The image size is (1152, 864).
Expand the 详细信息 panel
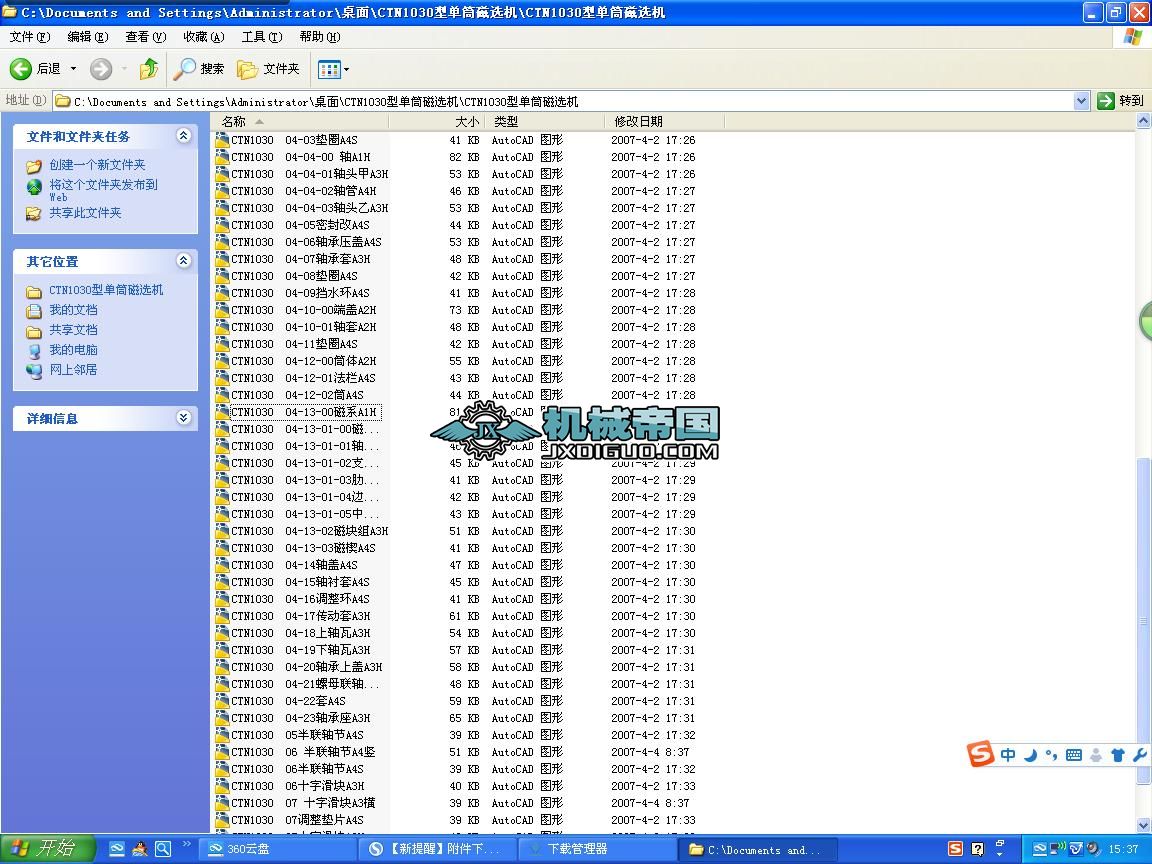tap(183, 418)
